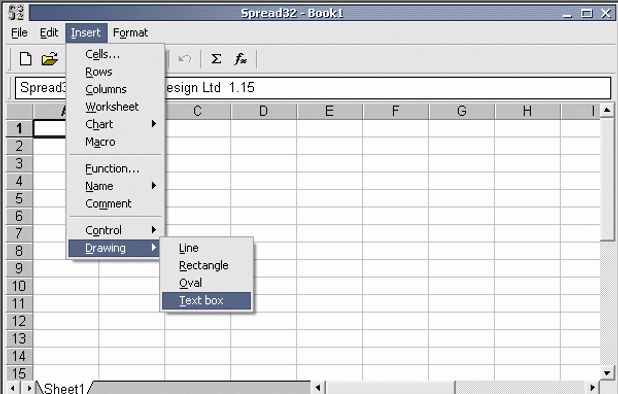Click the insert function fx icon
Screen dimensions: 618x394
(x=240, y=59)
